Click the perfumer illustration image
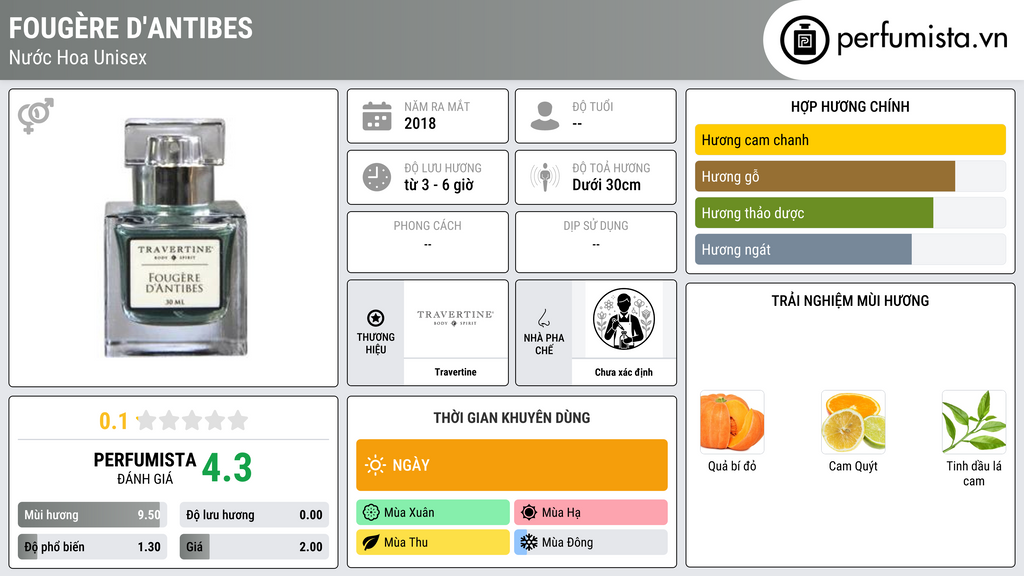The image size is (1024, 576). coord(624,319)
